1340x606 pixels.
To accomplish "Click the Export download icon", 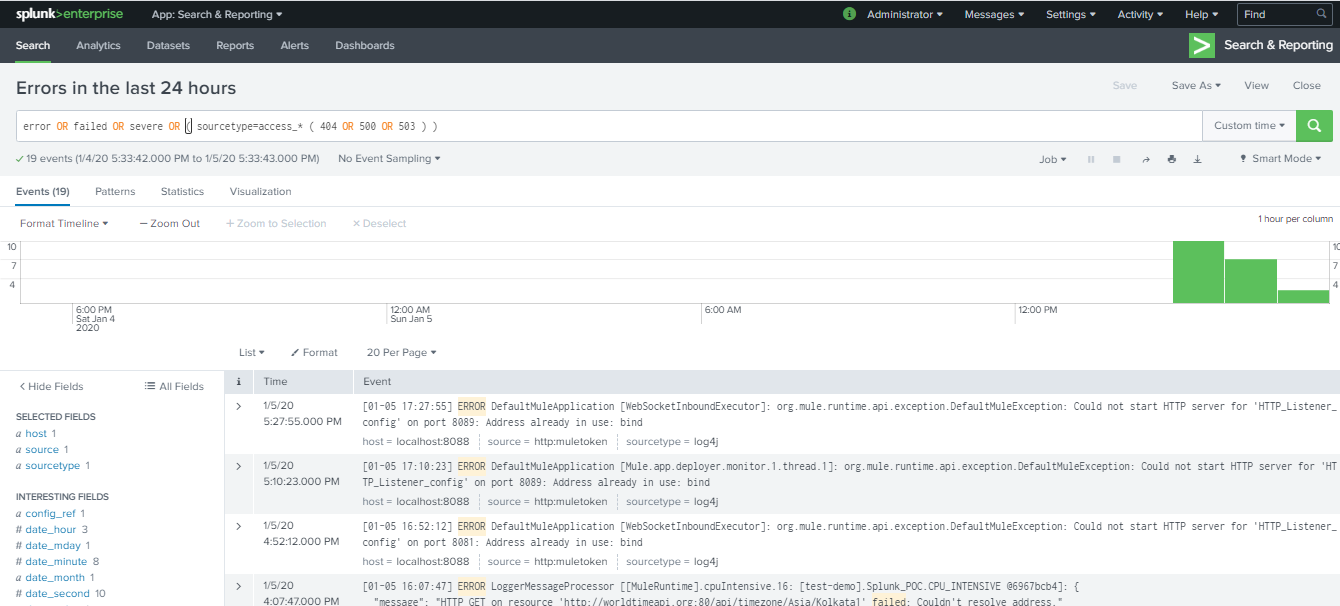I will [x=1197, y=159].
